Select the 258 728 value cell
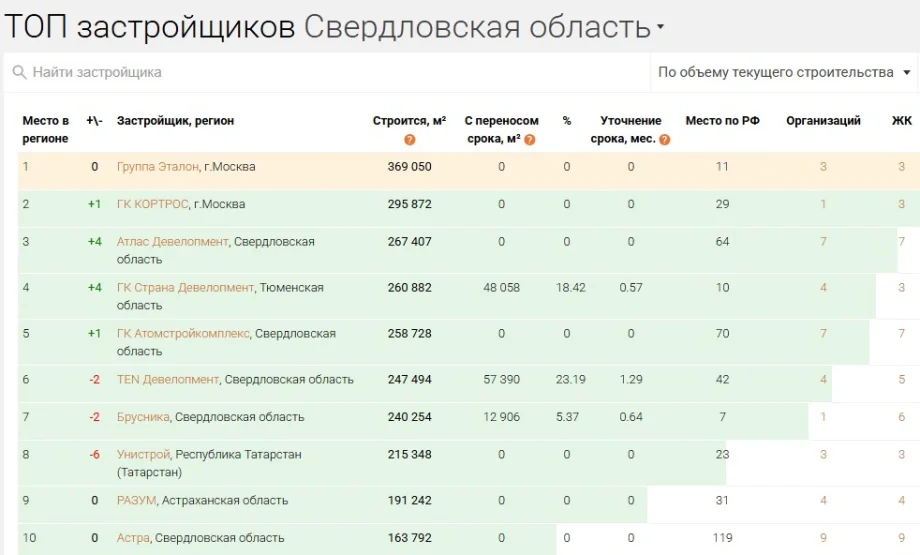The height and width of the screenshot is (555, 920). (410, 333)
